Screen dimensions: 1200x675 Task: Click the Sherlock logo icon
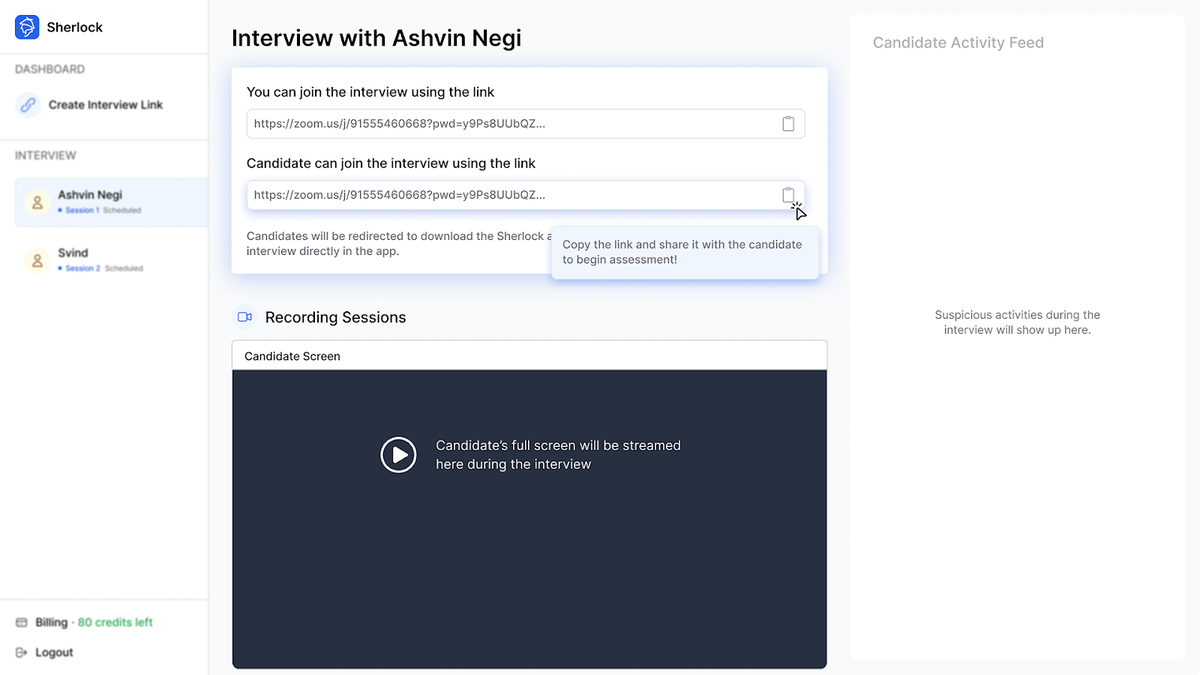click(x=25, y=26)
